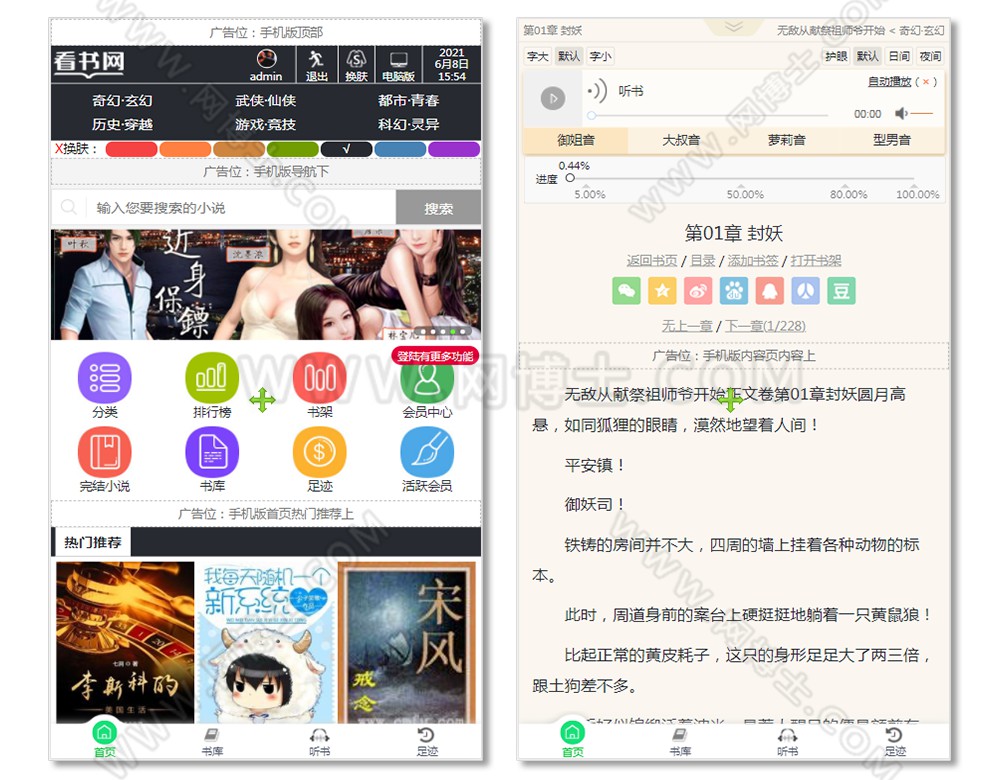1000x780 pixels.
Task: Tap 书库 in right bottom bar
Action: coord(680,742)
